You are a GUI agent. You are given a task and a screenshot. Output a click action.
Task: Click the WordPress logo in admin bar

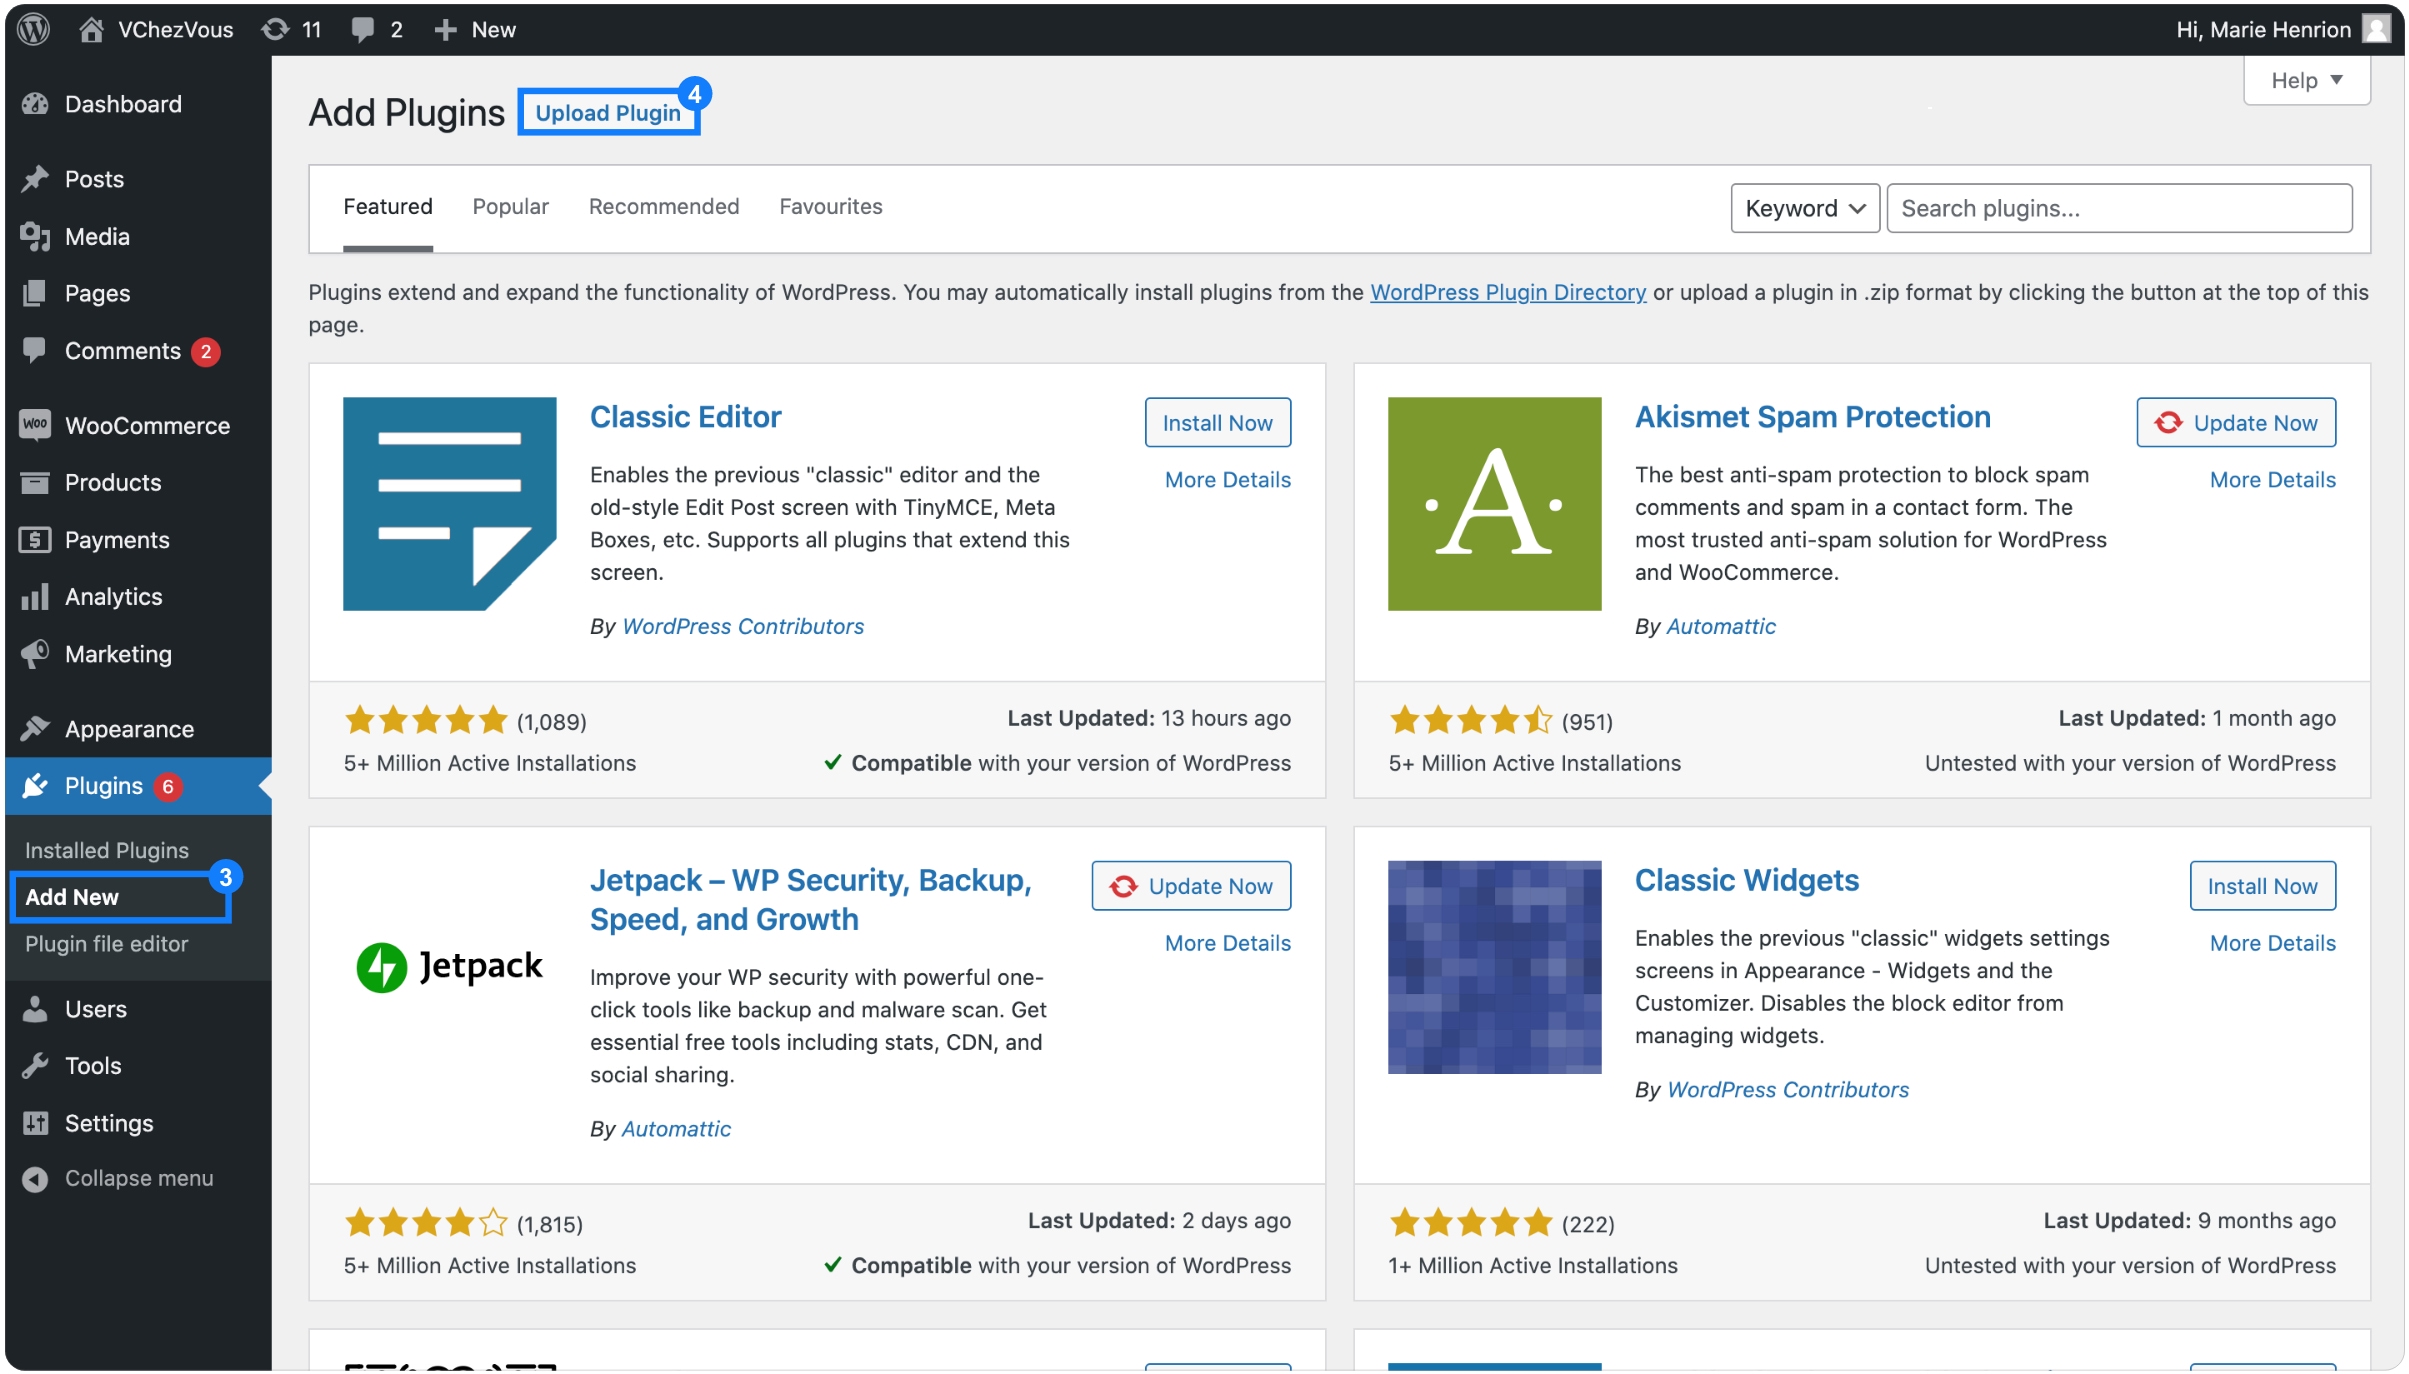point(34,29)
